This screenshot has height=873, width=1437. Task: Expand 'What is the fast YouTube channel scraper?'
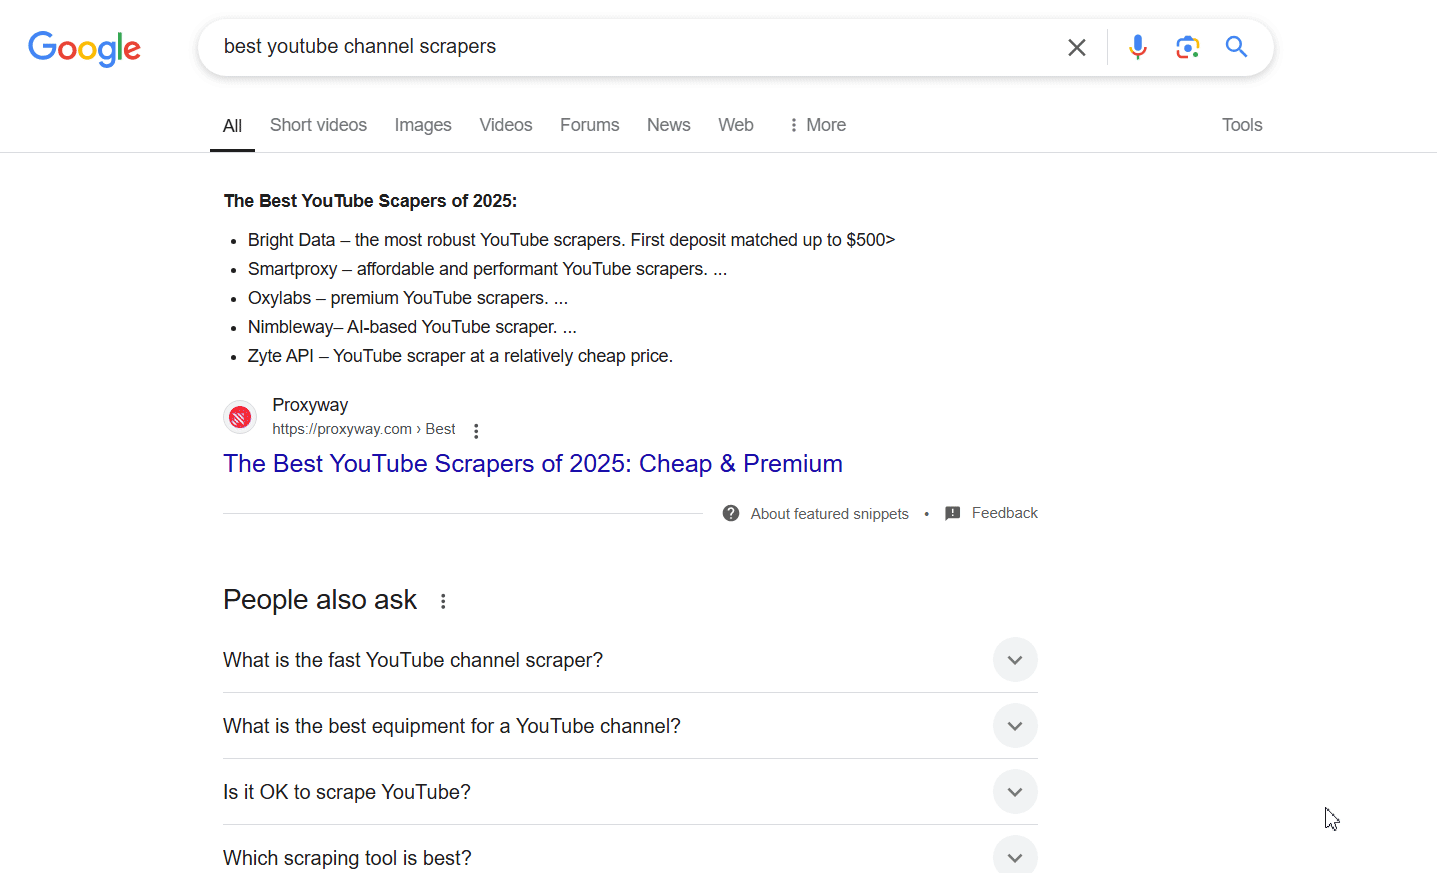(1015, 659)
